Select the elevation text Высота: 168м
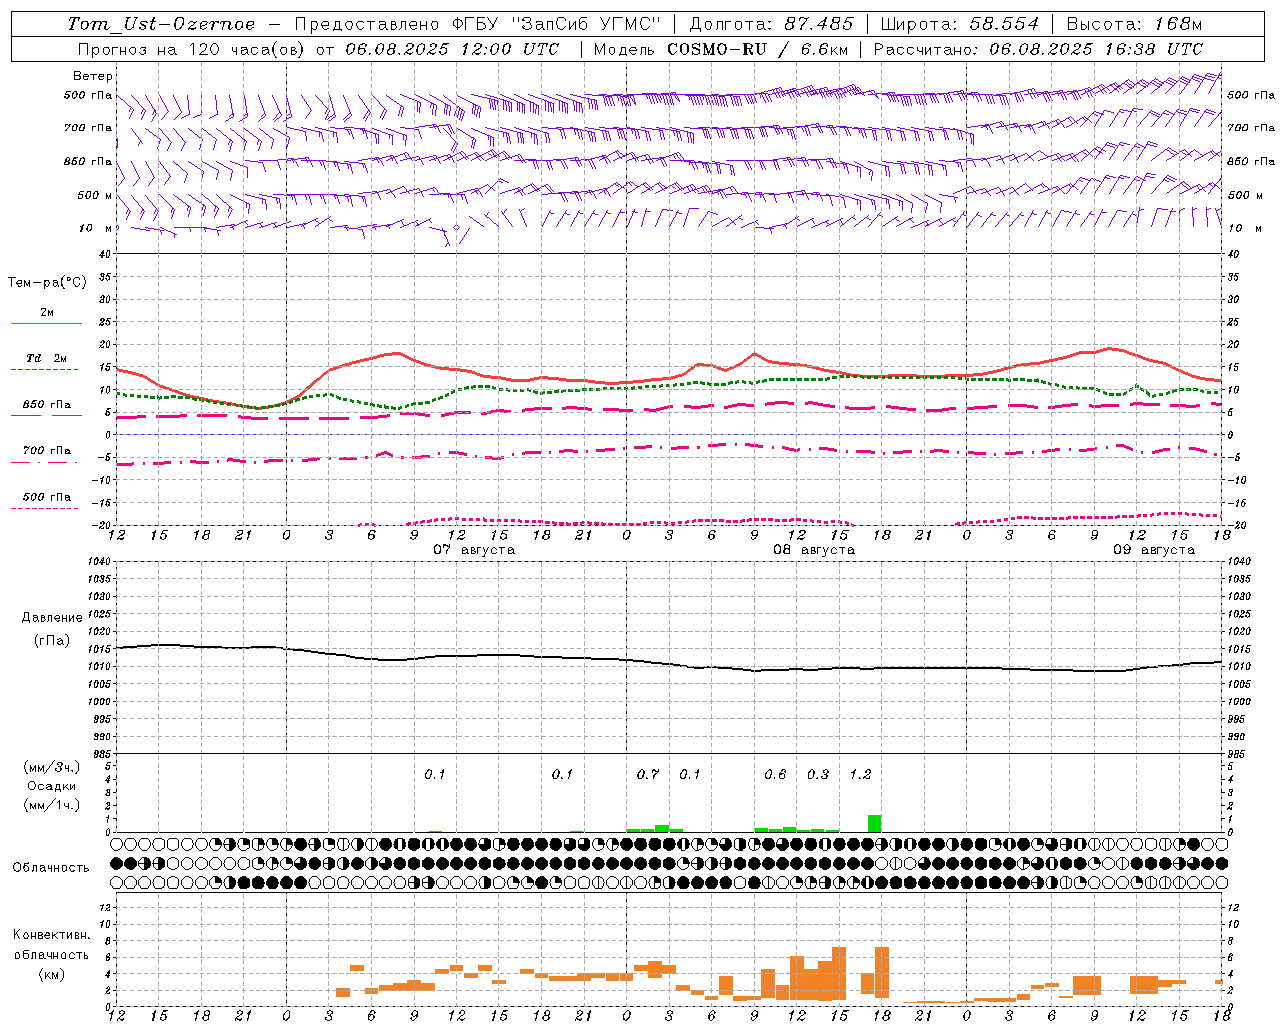 [x=1134, y=24]
